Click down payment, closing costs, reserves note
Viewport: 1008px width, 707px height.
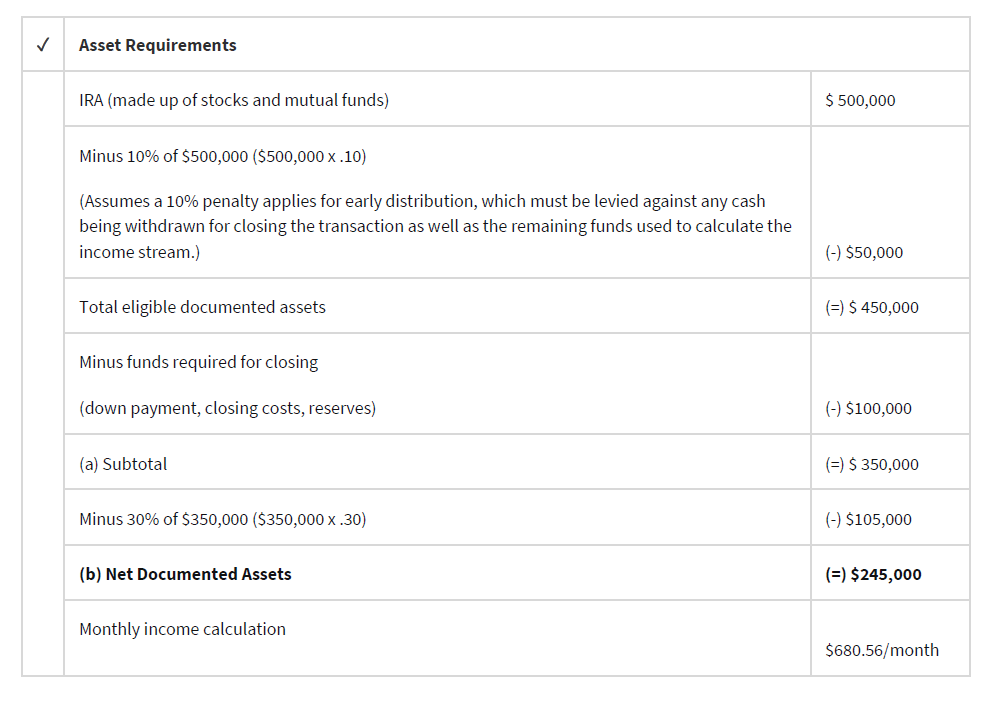coord(227,408)
